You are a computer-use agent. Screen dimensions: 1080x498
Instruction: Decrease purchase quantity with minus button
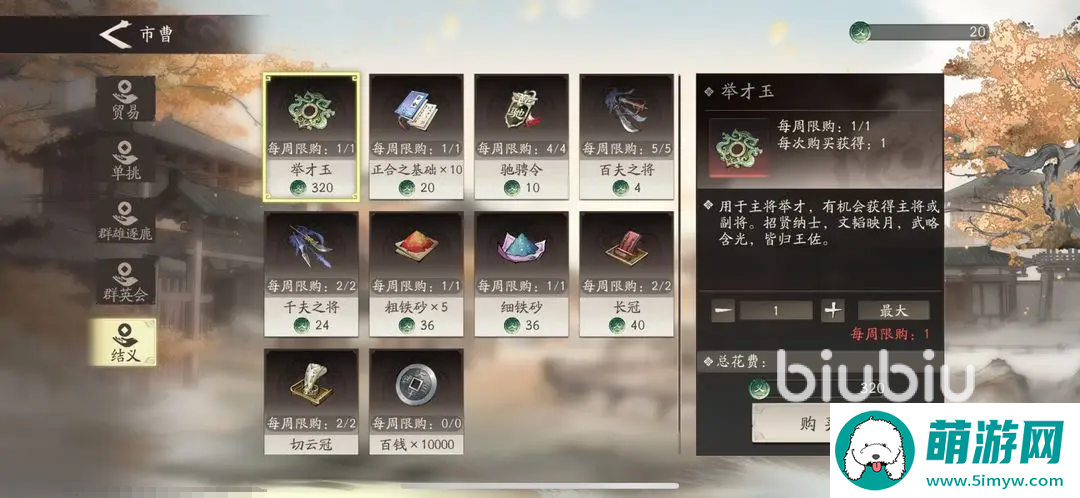(x=724, y=311)
